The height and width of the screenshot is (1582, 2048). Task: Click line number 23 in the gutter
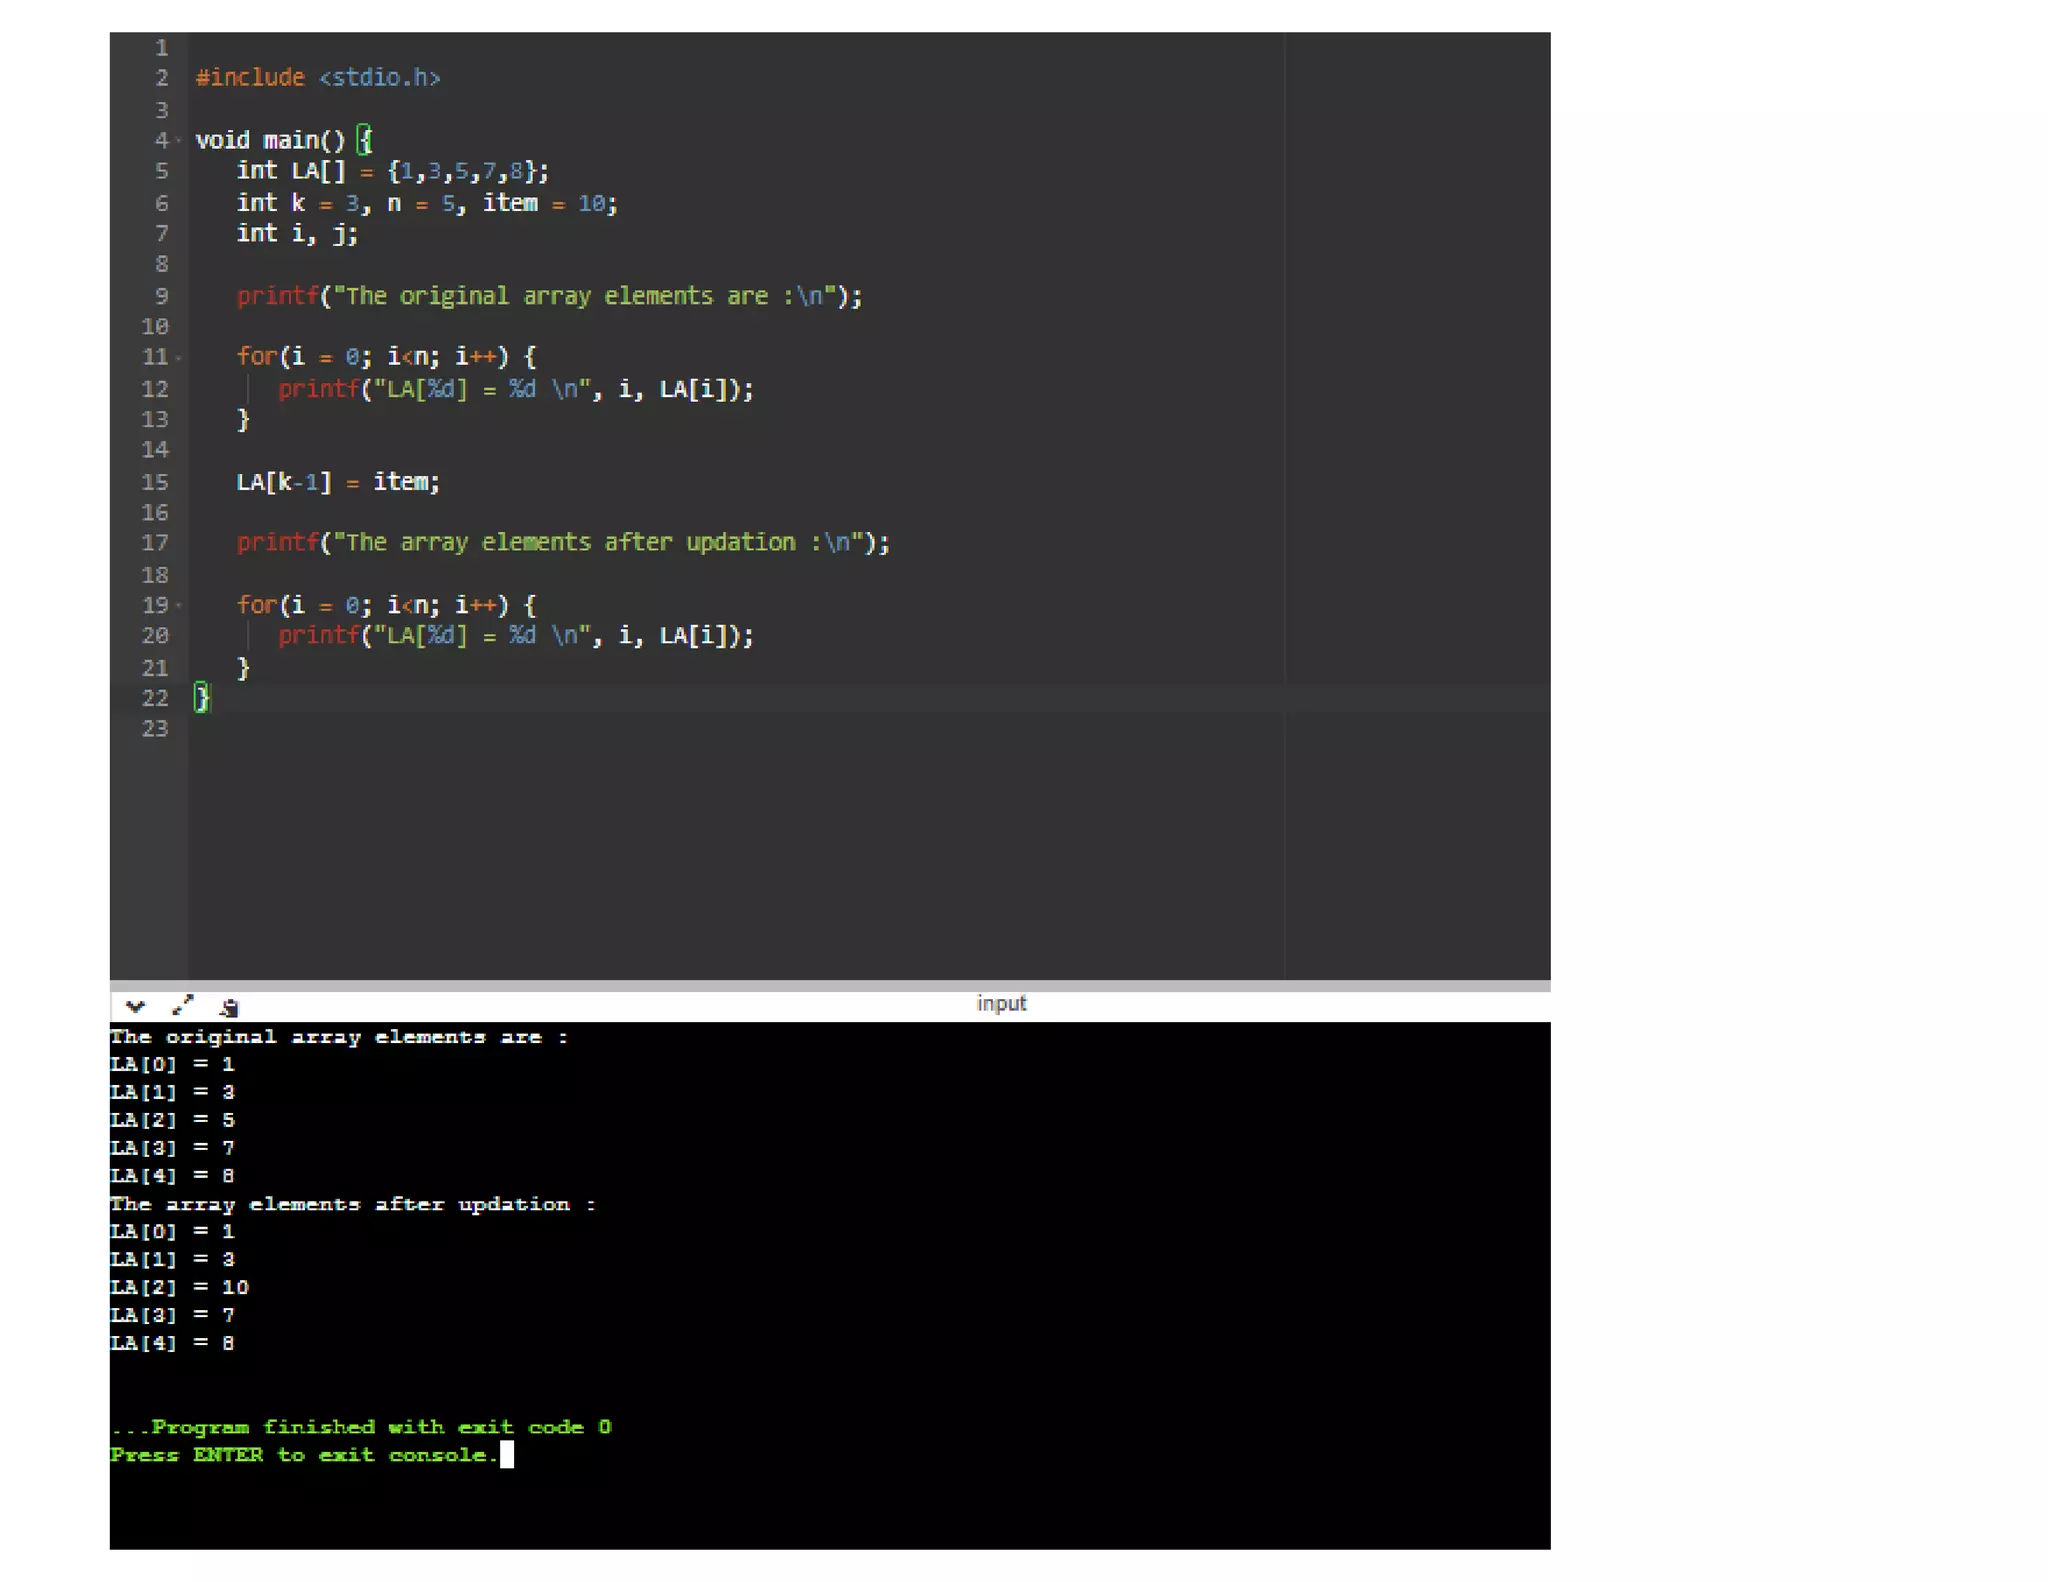point(155,729)
